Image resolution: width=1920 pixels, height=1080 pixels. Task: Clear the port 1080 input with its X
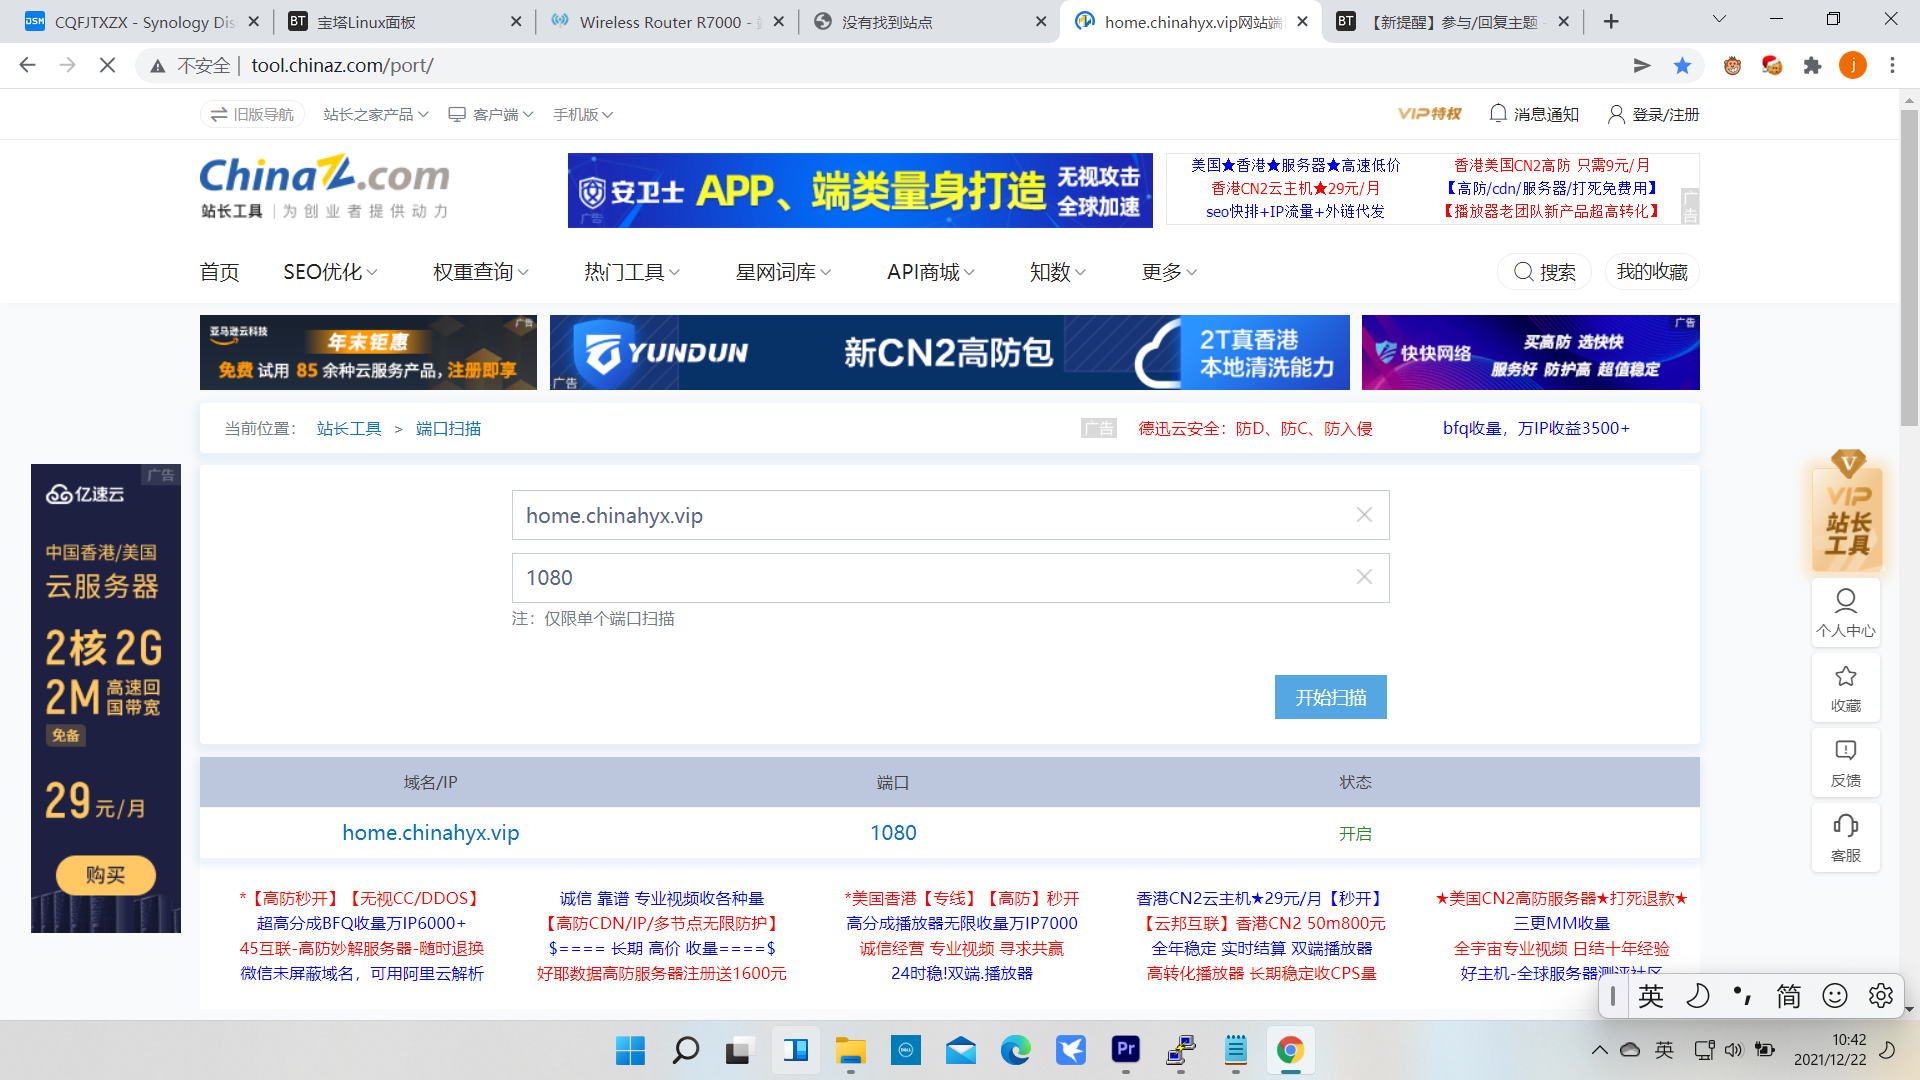click(1364, 577)
